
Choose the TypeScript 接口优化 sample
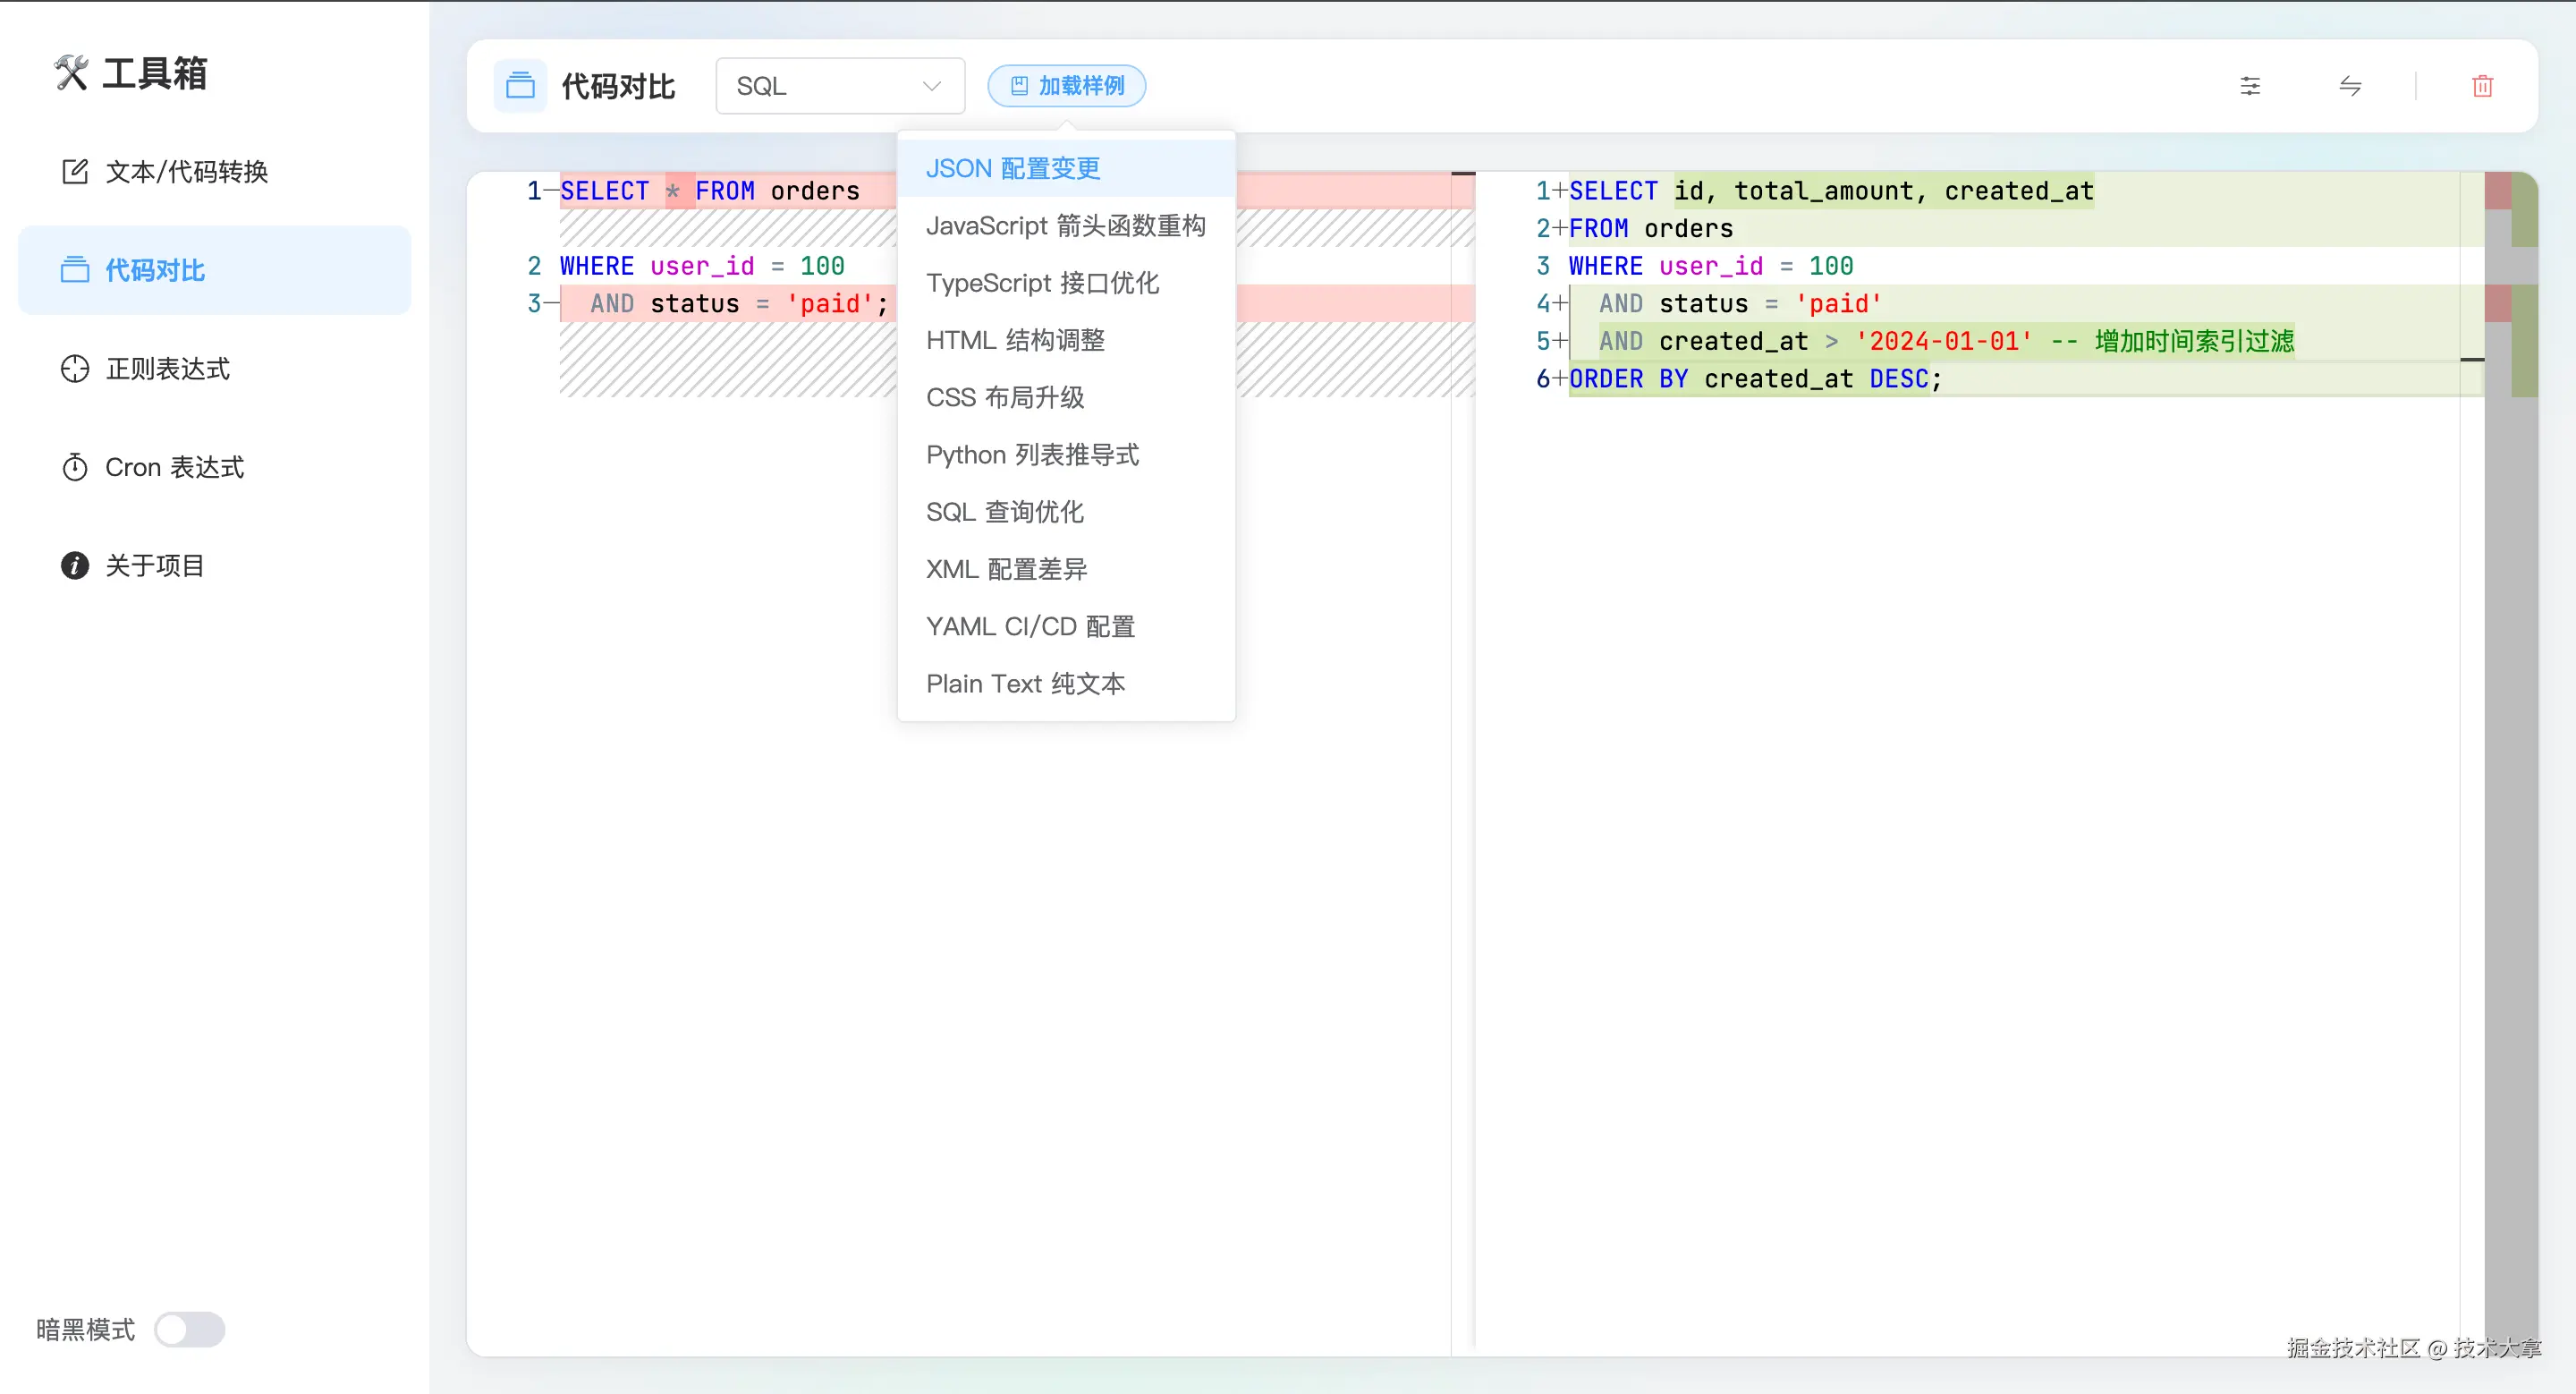tap(1042, 283)
